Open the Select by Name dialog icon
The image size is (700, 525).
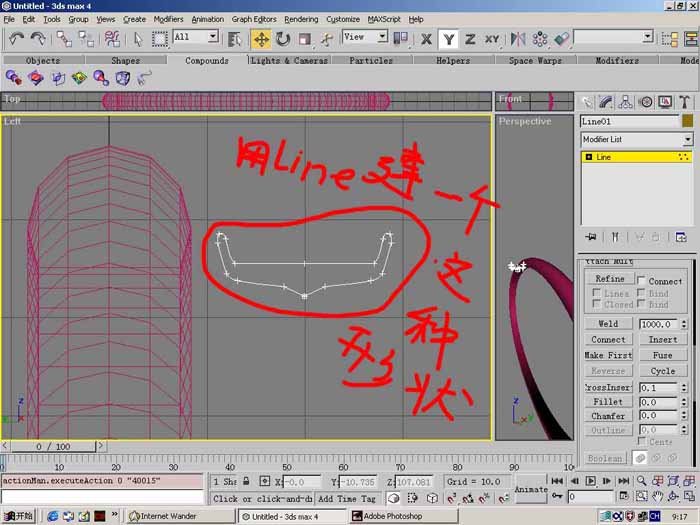(234, 39)
